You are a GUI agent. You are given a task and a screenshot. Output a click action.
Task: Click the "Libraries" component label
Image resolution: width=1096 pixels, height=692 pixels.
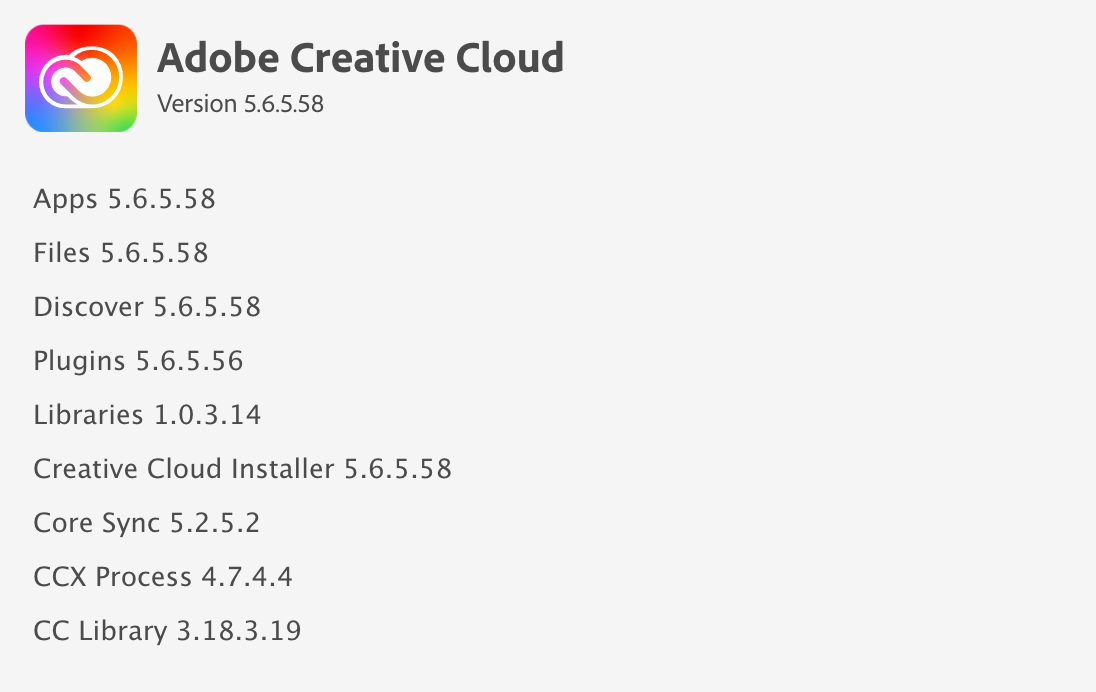(x=88, y=414)
